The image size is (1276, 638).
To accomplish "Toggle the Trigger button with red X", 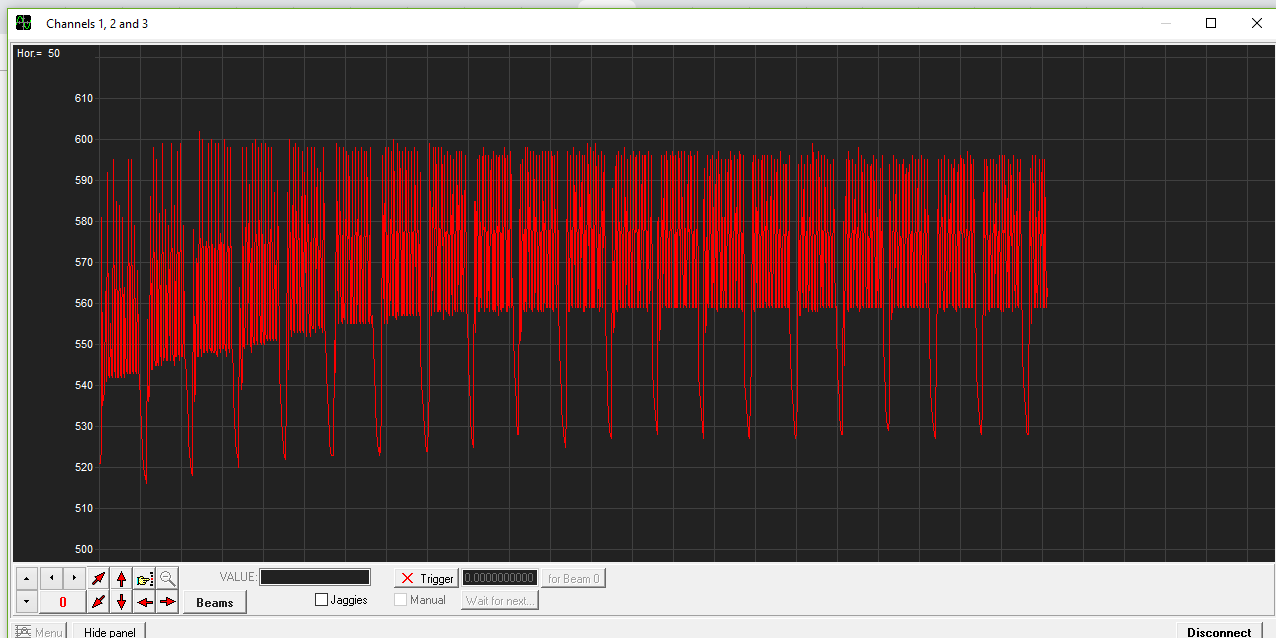I will coord(427,578).
